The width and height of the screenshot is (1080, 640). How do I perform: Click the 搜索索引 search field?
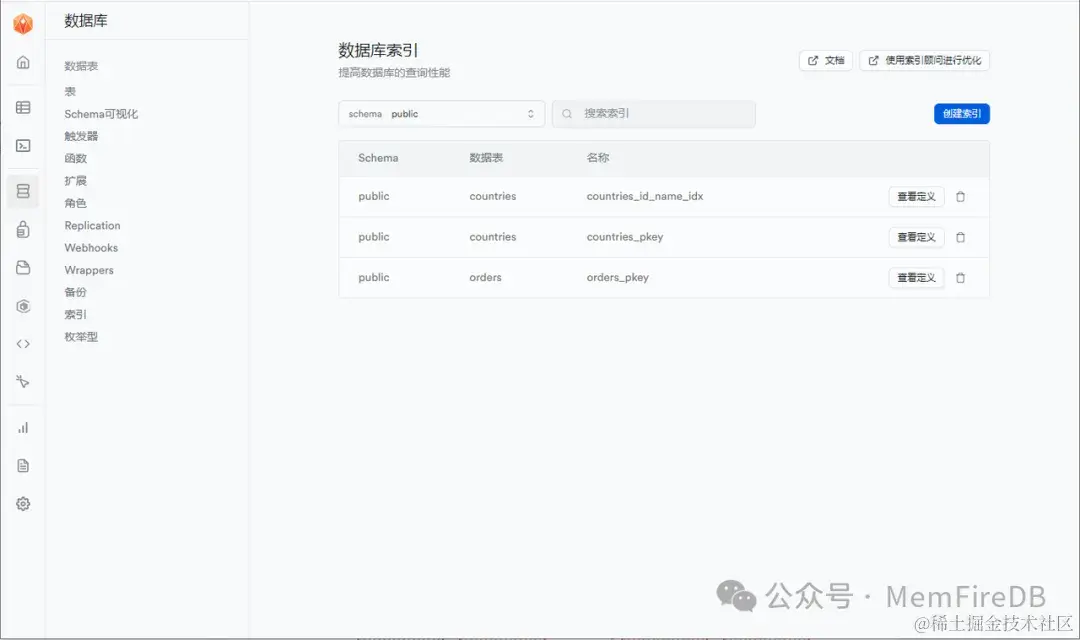(x=654, y=114)
